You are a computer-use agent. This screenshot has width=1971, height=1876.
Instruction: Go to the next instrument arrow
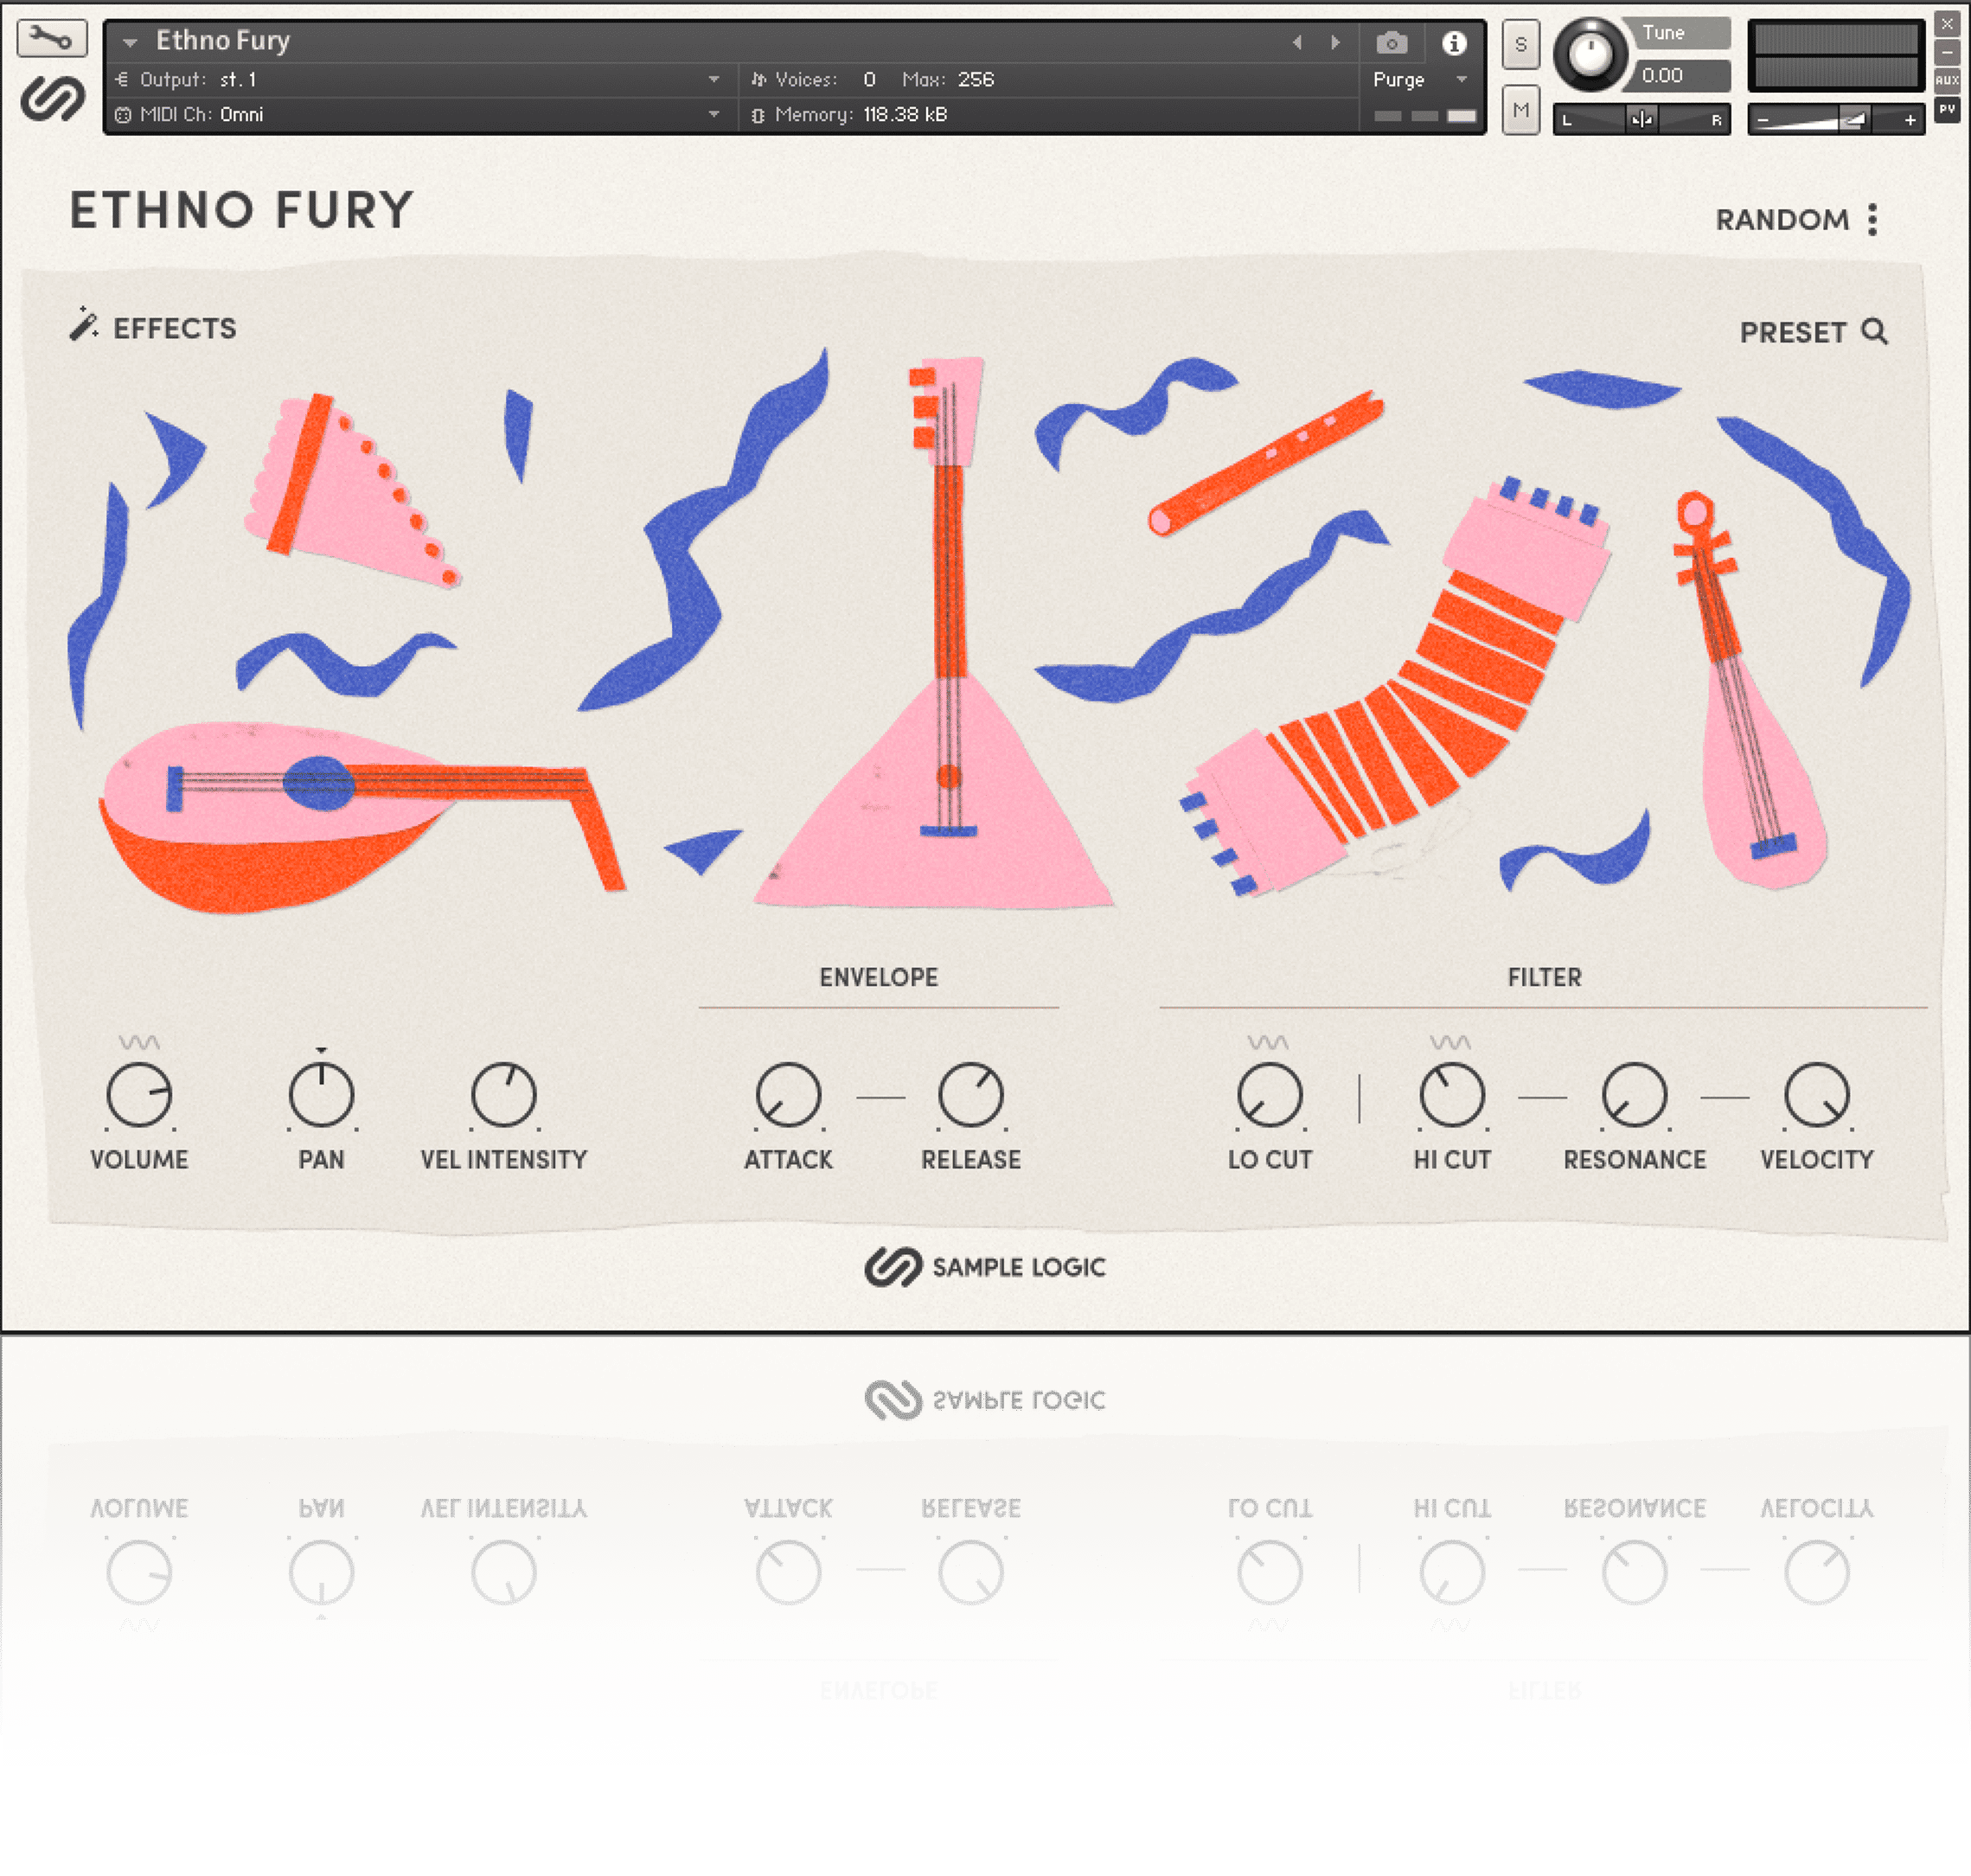tap(1335, 42)
